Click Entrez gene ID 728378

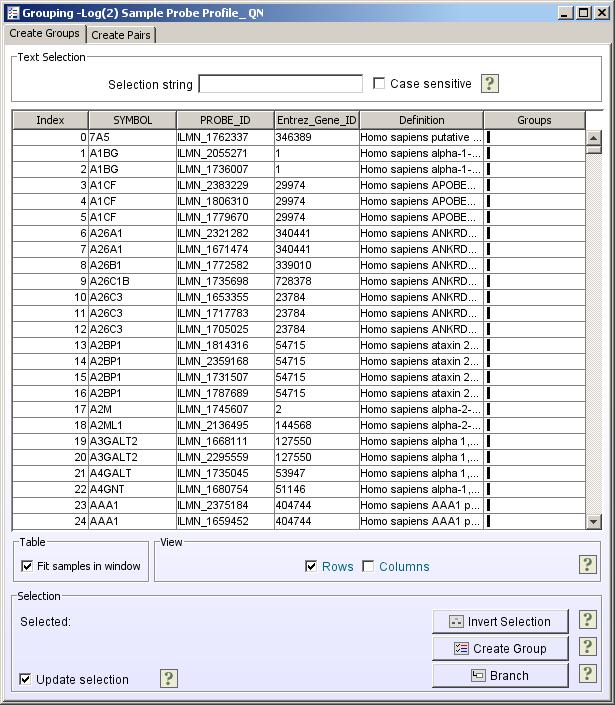(x=316, y=281)
